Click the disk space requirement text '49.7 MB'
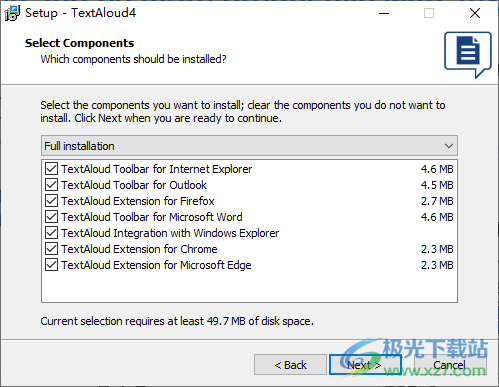Viewport: 499px width, 387px height. tap(226, 321)
